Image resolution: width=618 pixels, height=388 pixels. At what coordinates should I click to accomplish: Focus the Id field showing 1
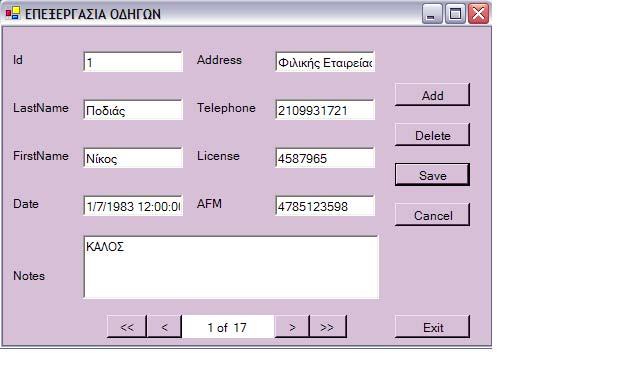(133, 62)
